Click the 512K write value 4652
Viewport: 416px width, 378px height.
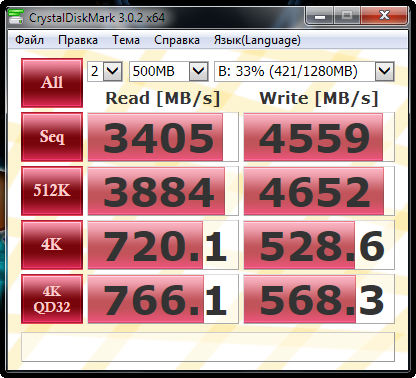pos(319,191)
